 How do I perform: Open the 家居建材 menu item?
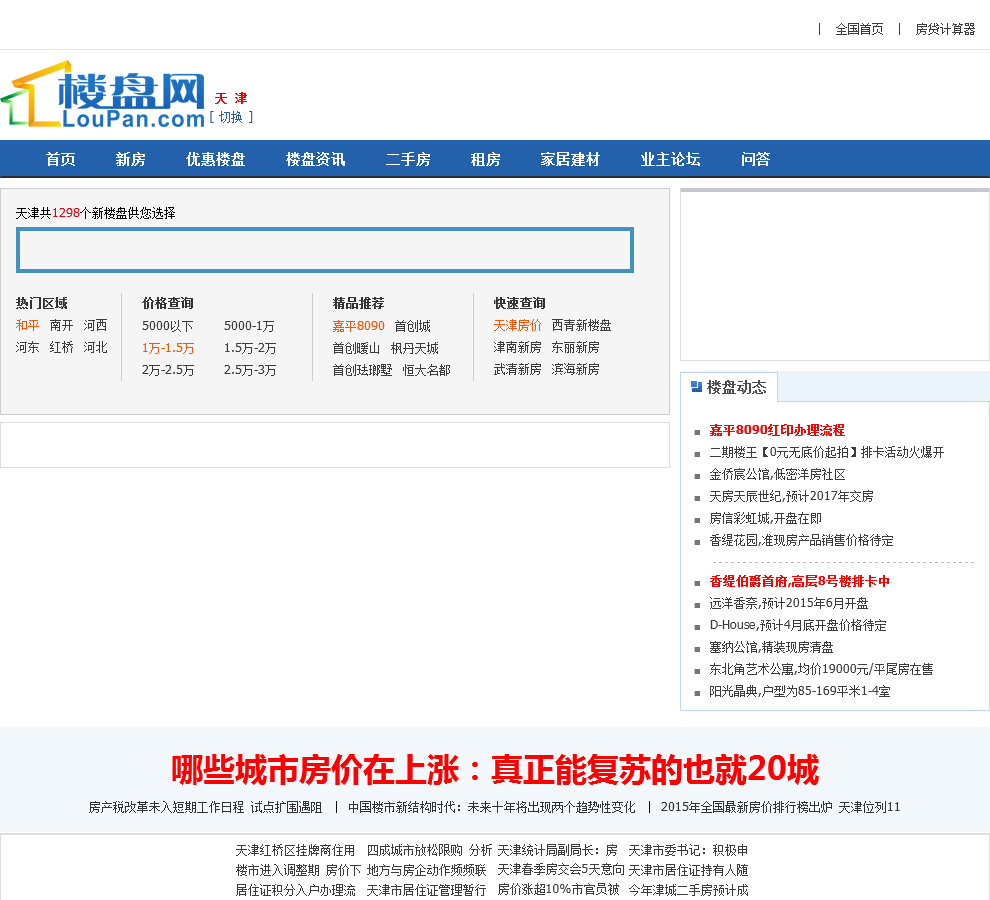tap(570, 159)
